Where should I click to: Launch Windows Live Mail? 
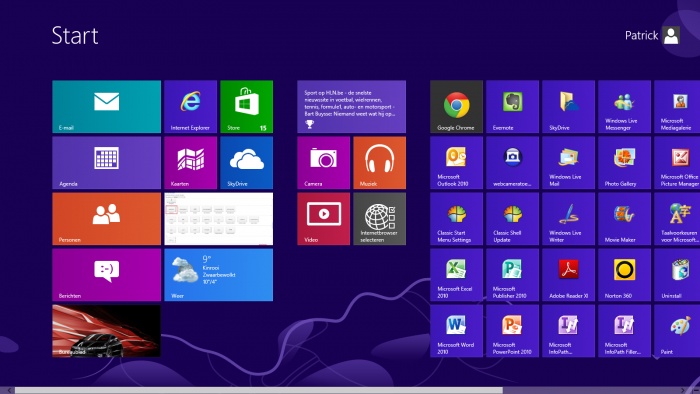coord(568,163)
